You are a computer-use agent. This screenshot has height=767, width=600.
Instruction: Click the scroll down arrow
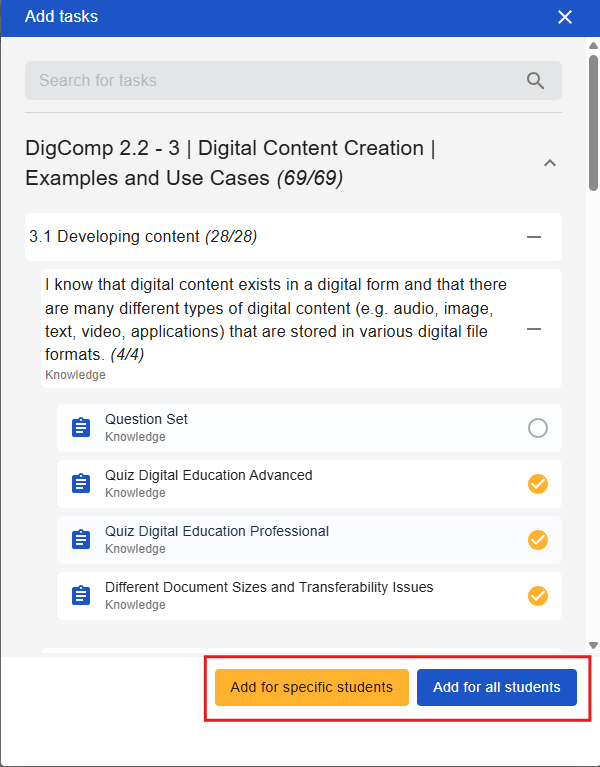pyautogui.click(x=593, y=646)
